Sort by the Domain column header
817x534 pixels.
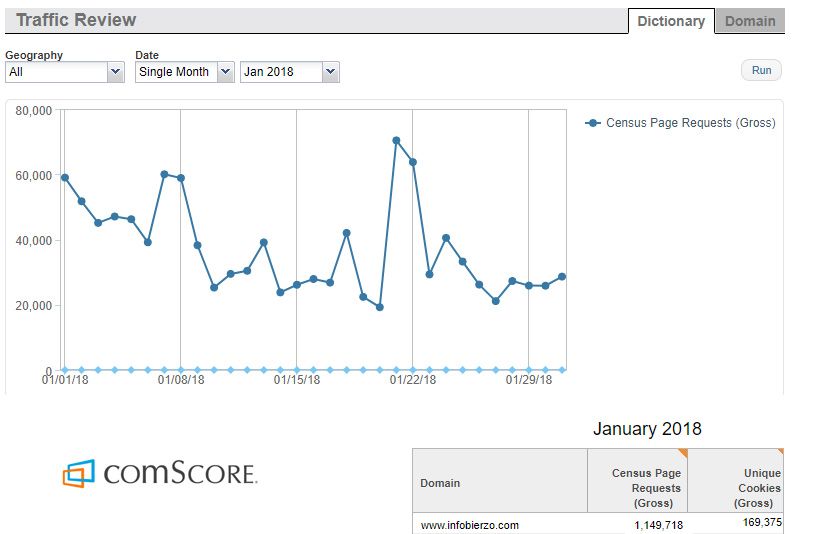tap(441, 483)
